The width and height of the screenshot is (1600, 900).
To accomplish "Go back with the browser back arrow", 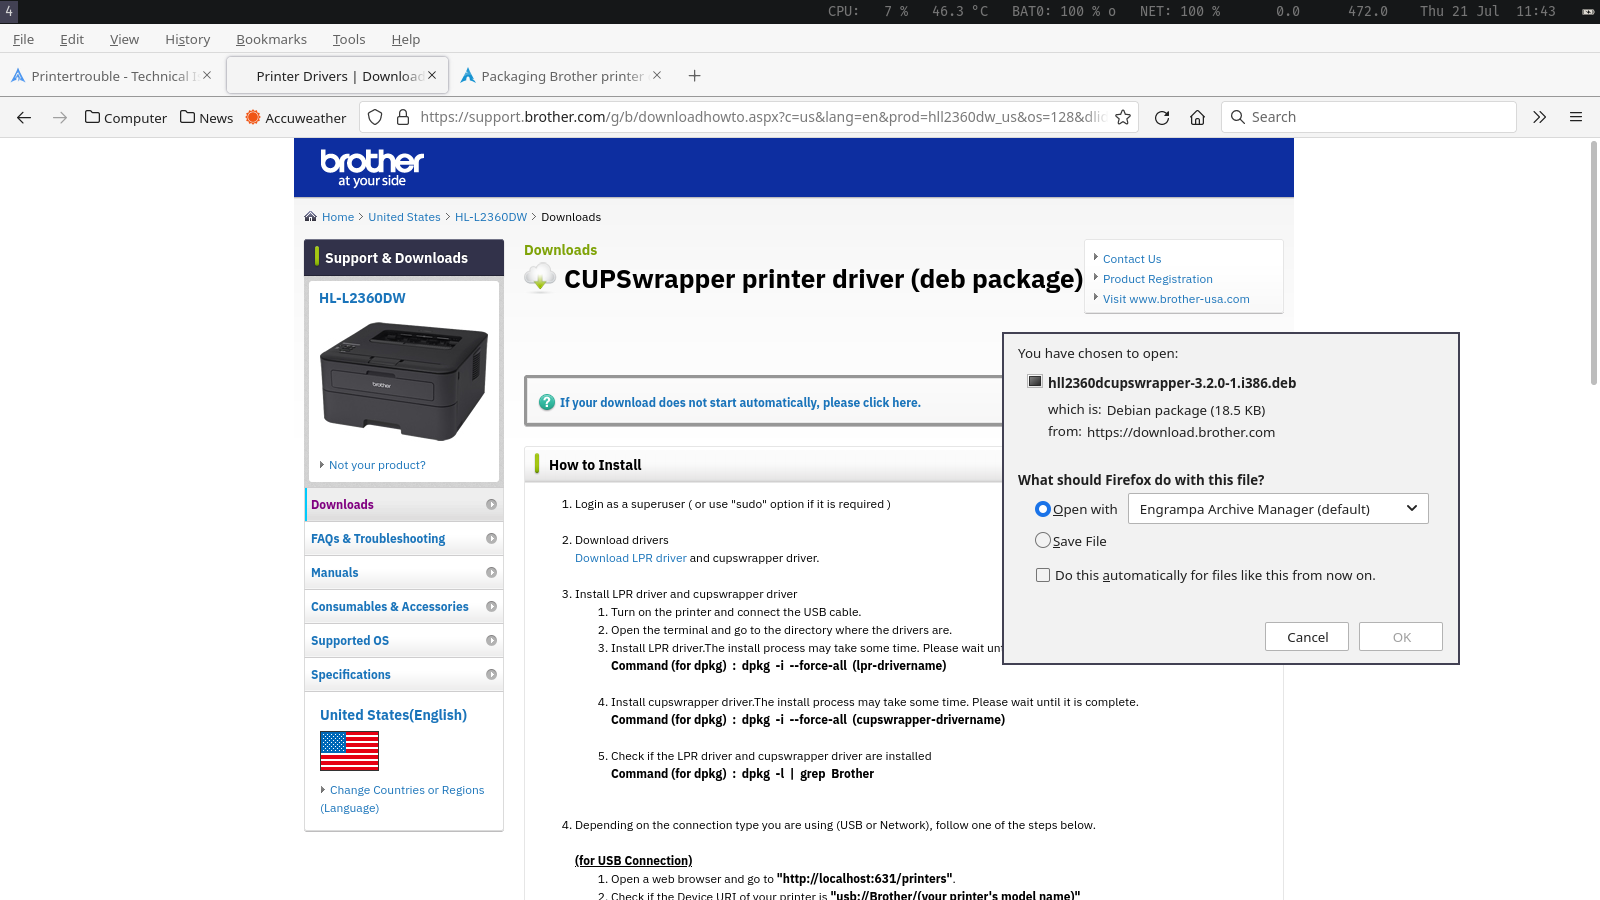I will [24, 117].
